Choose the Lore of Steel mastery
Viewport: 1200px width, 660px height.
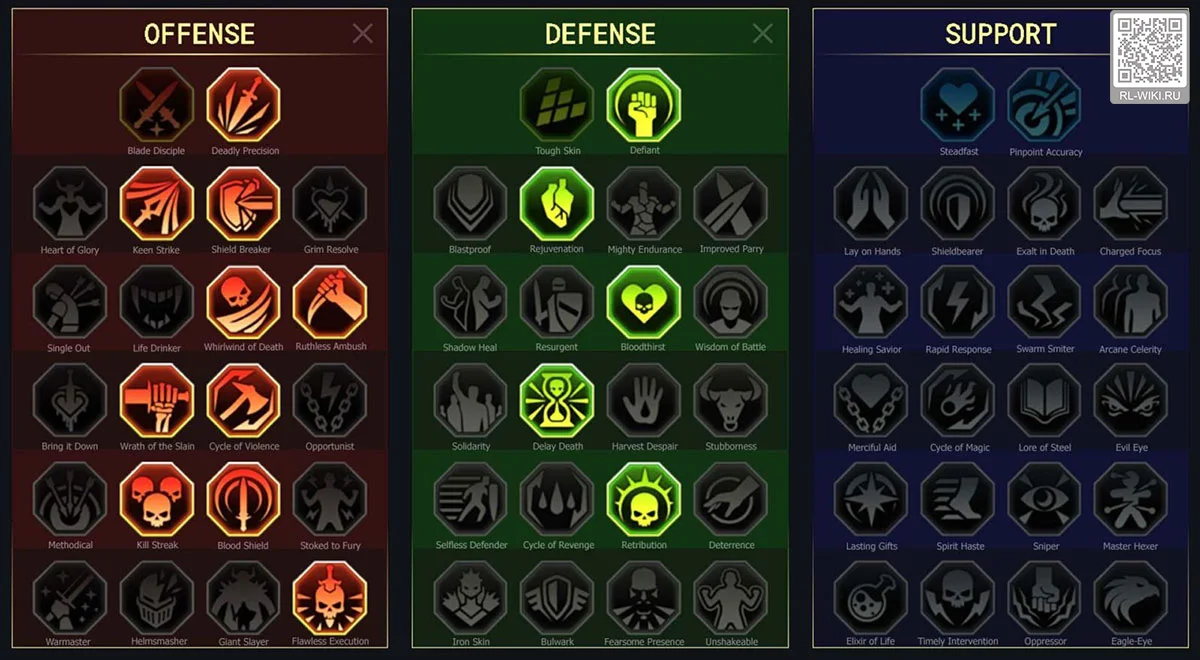[1045, 400]
